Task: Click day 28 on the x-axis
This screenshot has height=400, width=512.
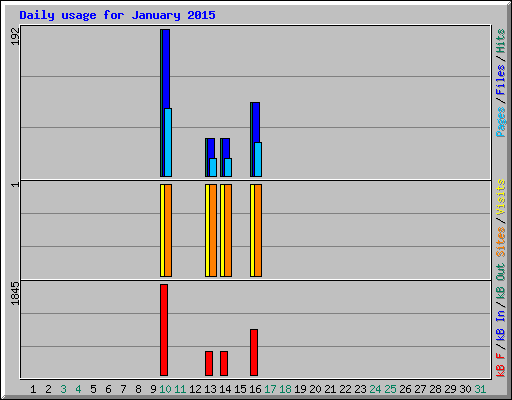Action: point(435,389)
